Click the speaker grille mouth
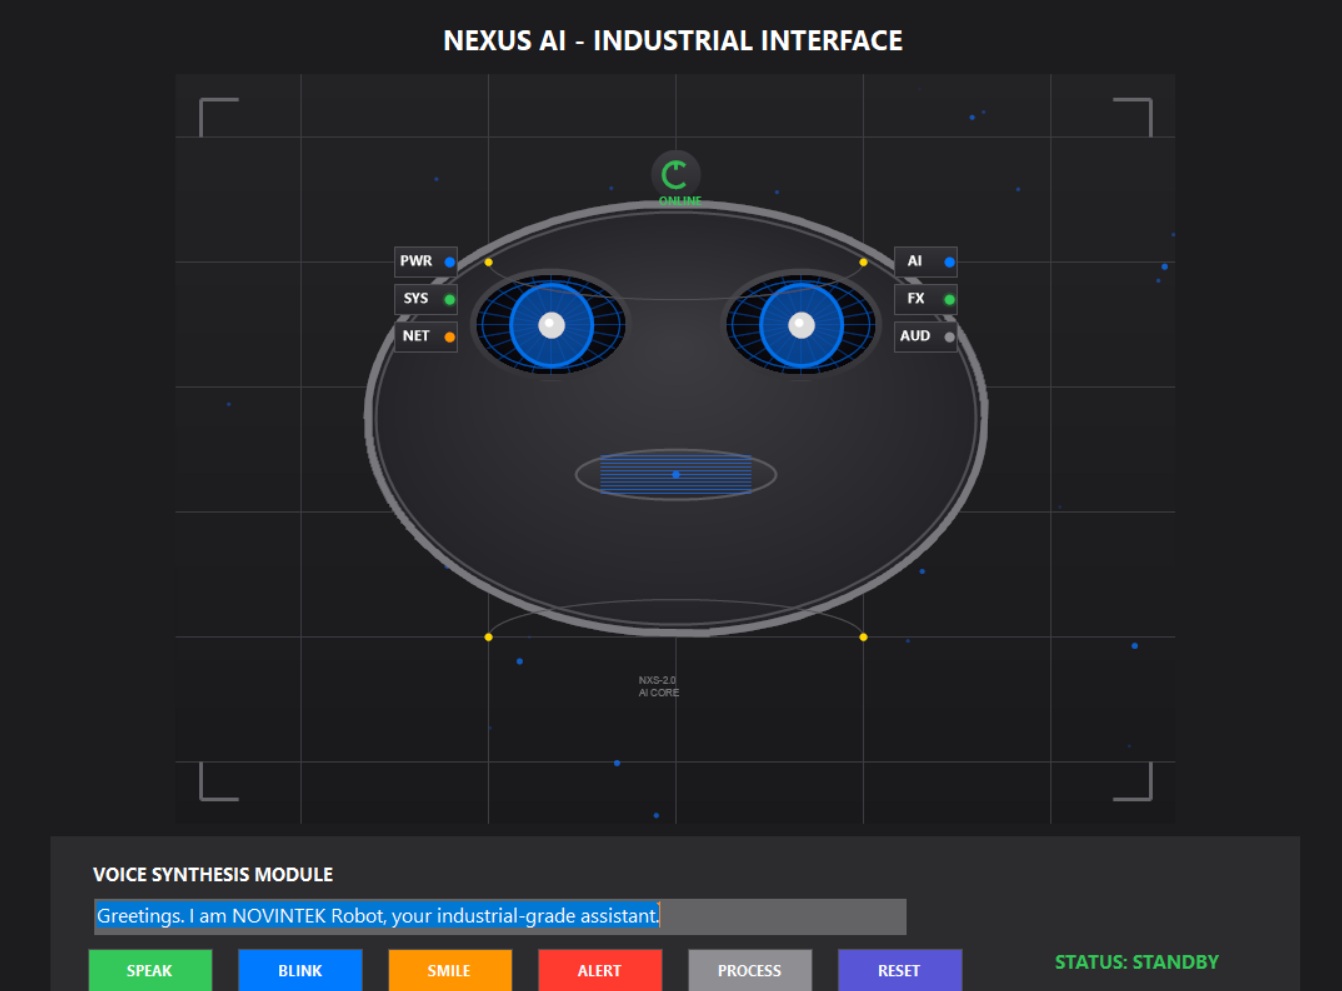 [675, 472]
